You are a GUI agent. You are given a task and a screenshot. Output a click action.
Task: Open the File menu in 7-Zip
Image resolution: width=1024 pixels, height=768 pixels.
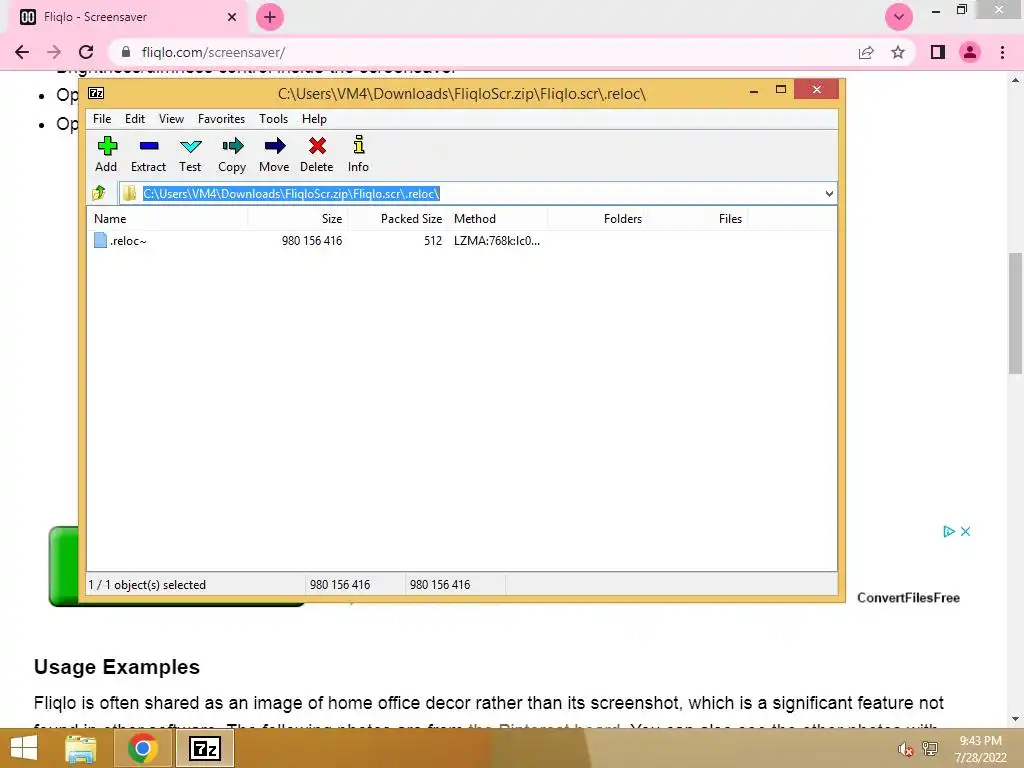point(102,119)
